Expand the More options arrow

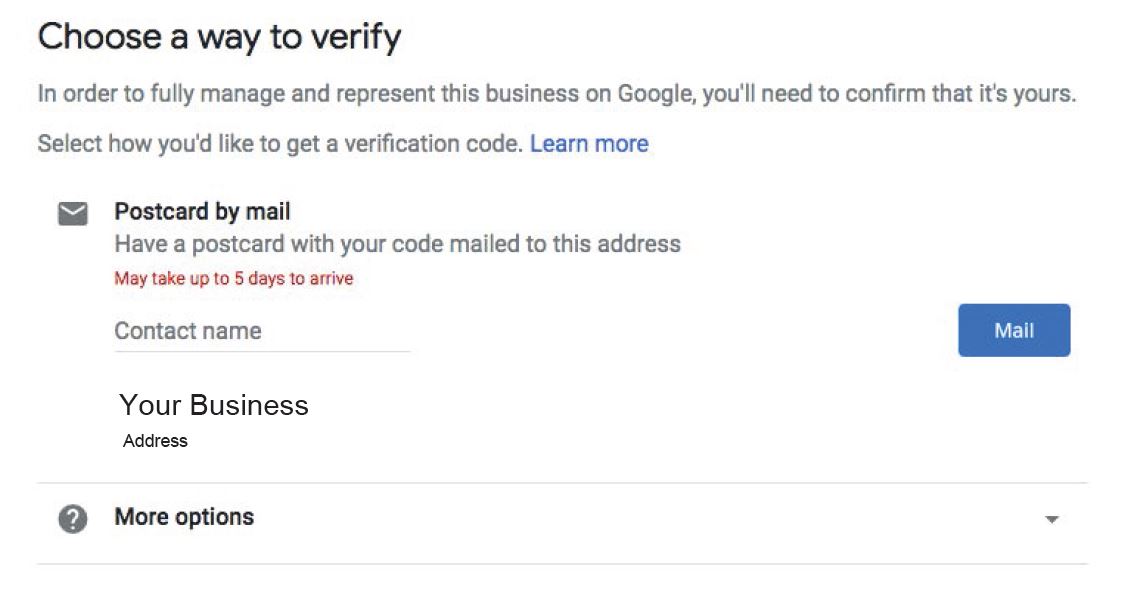(x=1052, y=520)
